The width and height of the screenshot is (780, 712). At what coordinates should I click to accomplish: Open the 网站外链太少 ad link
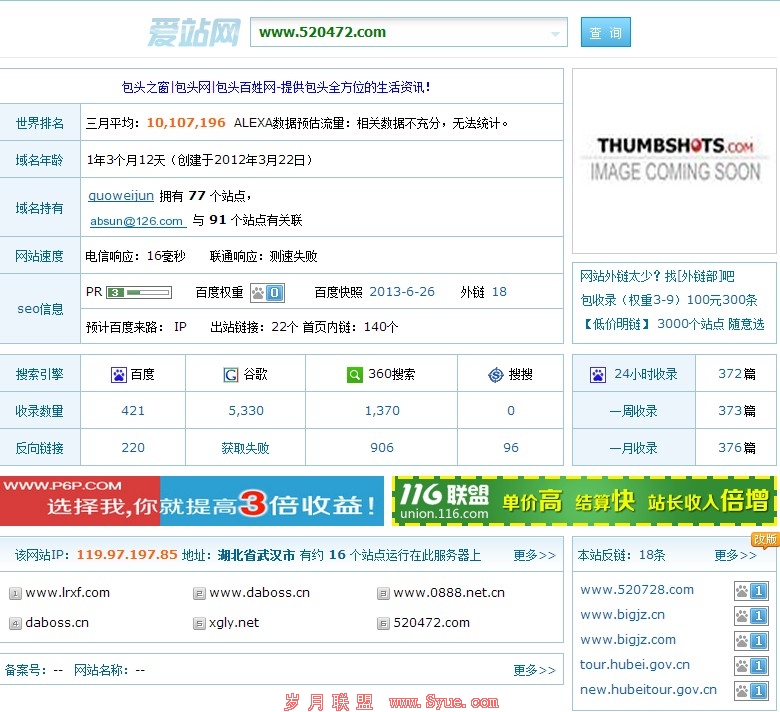coord(657,276)
